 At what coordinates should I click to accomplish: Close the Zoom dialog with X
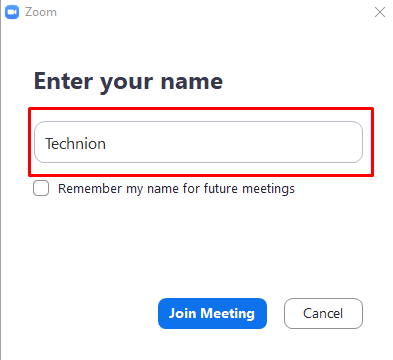[x=380, y=12]
